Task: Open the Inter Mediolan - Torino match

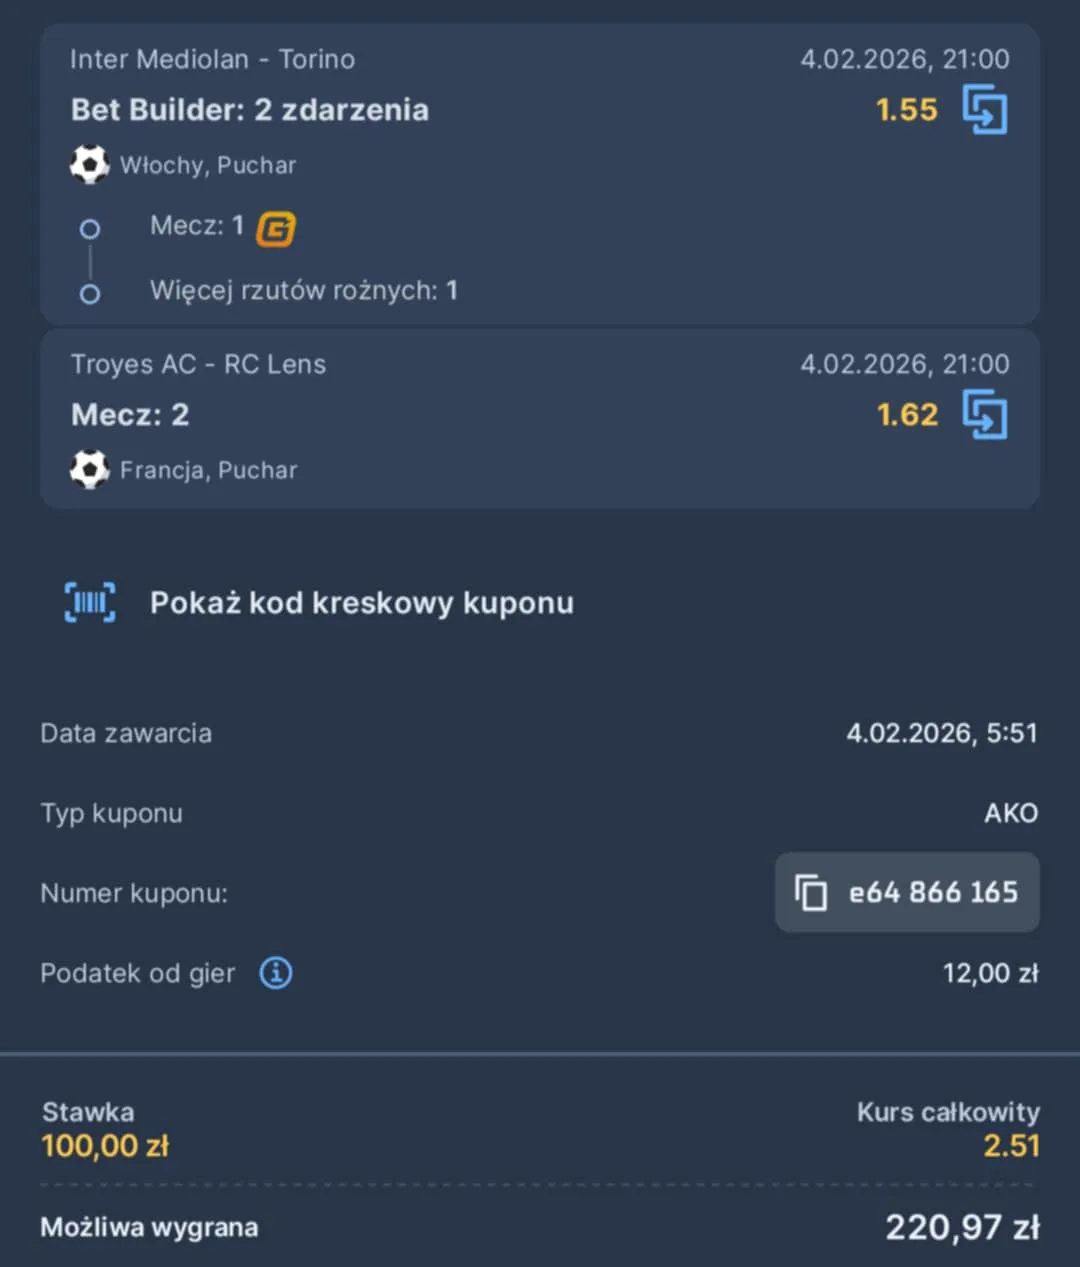Action: [212, 59]
